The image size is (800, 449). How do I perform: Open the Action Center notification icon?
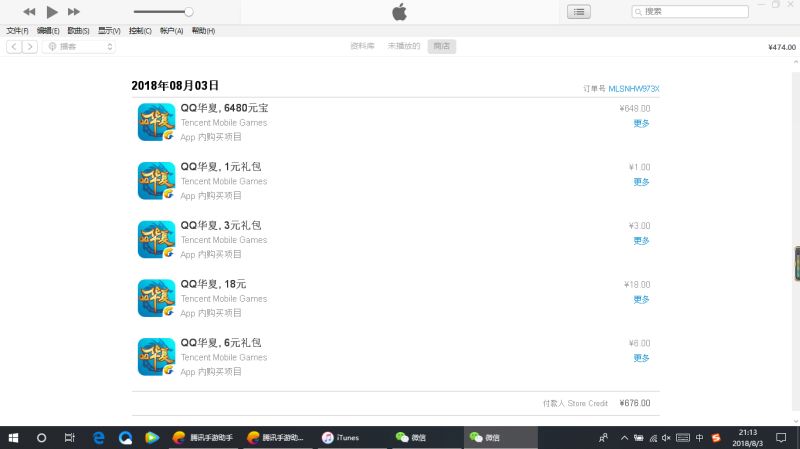click(781, 438)
